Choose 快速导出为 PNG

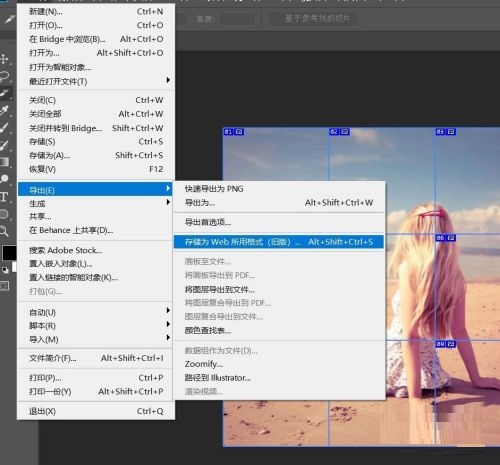pyautogui.click(x=214, y=189)
